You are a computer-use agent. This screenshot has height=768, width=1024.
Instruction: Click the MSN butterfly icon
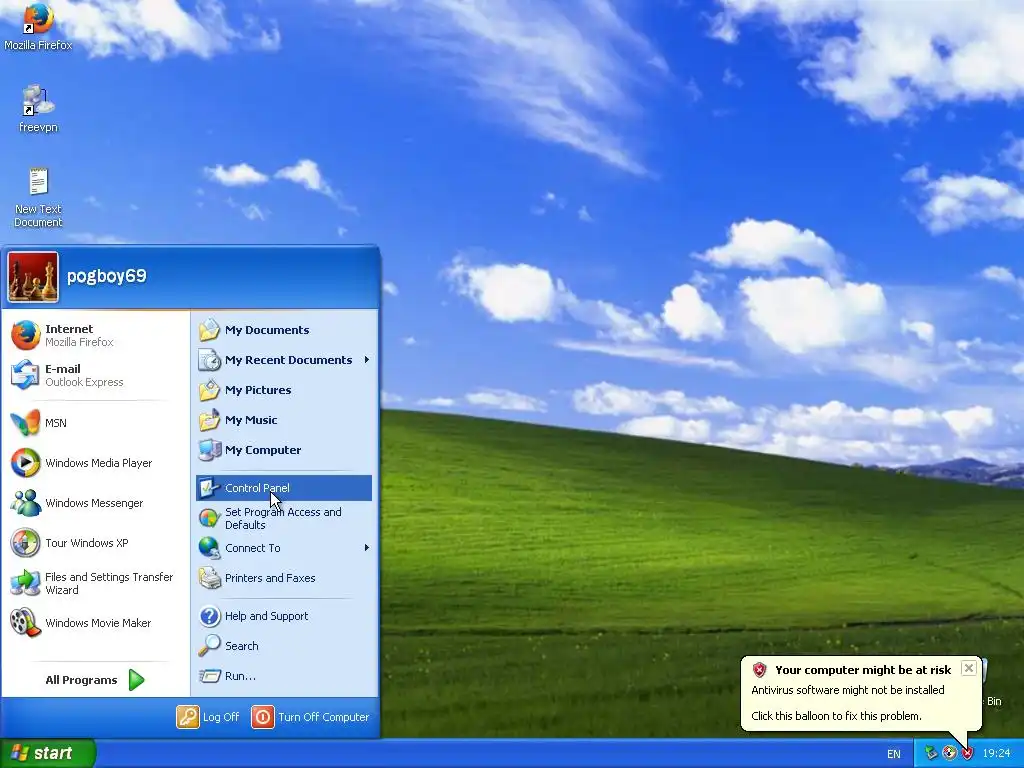pos(25,423)
